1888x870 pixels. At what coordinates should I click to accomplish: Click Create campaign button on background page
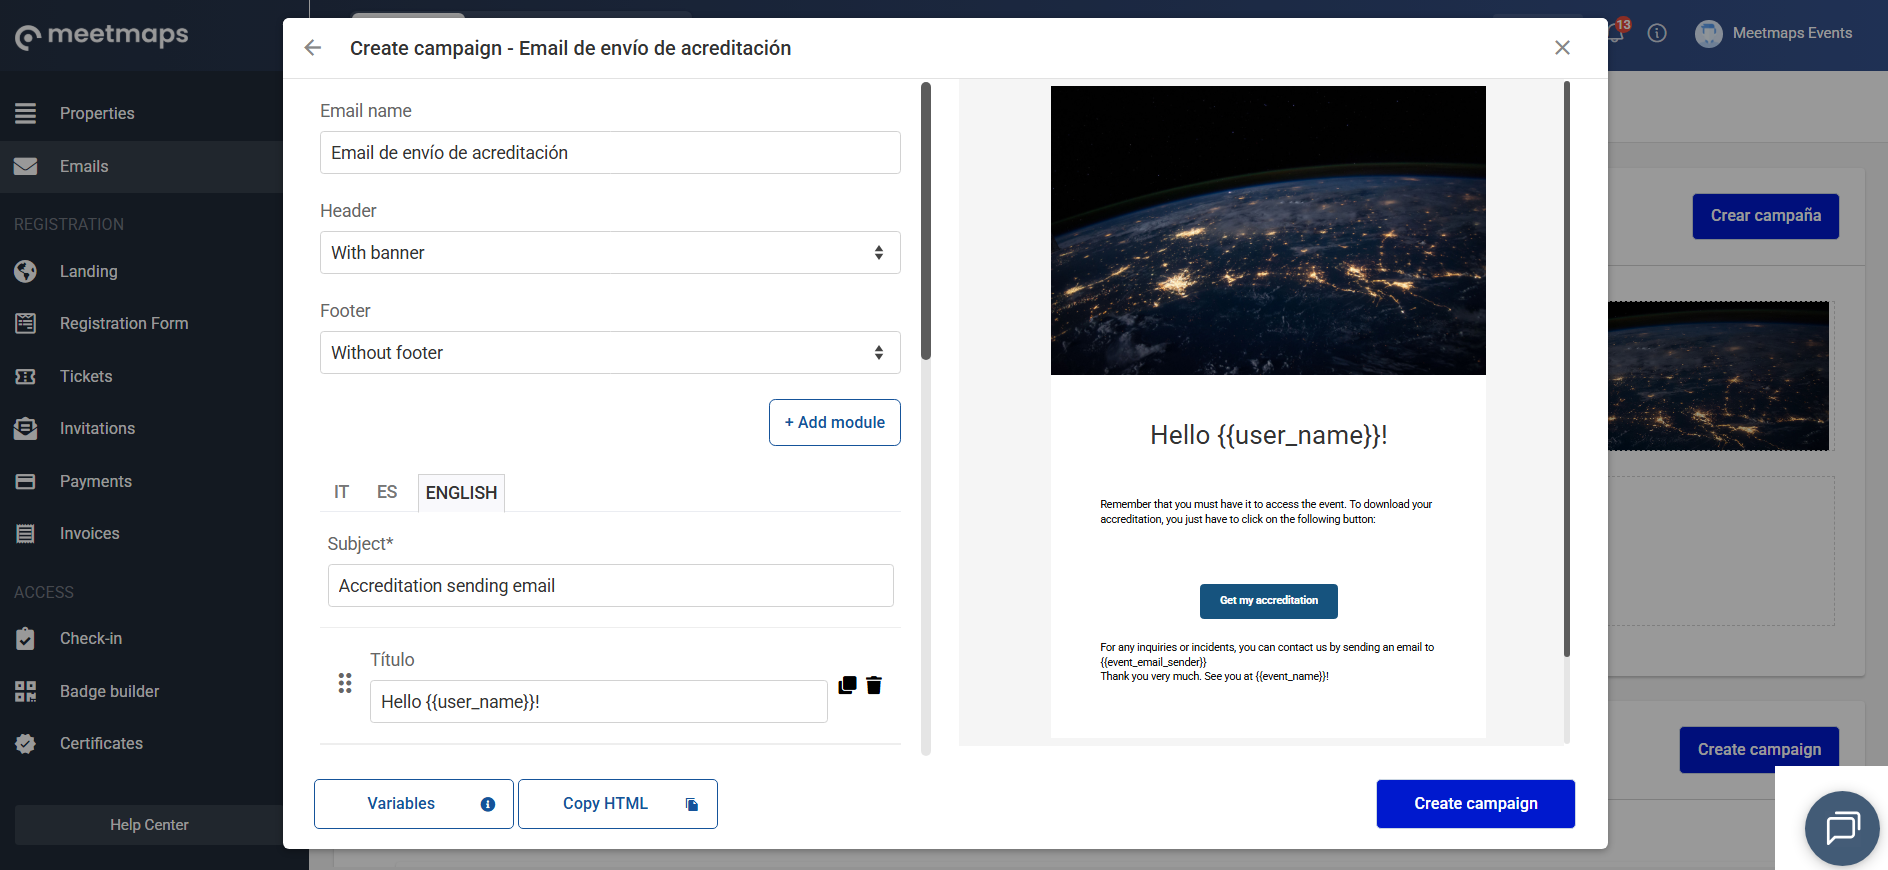(1759, 749)
